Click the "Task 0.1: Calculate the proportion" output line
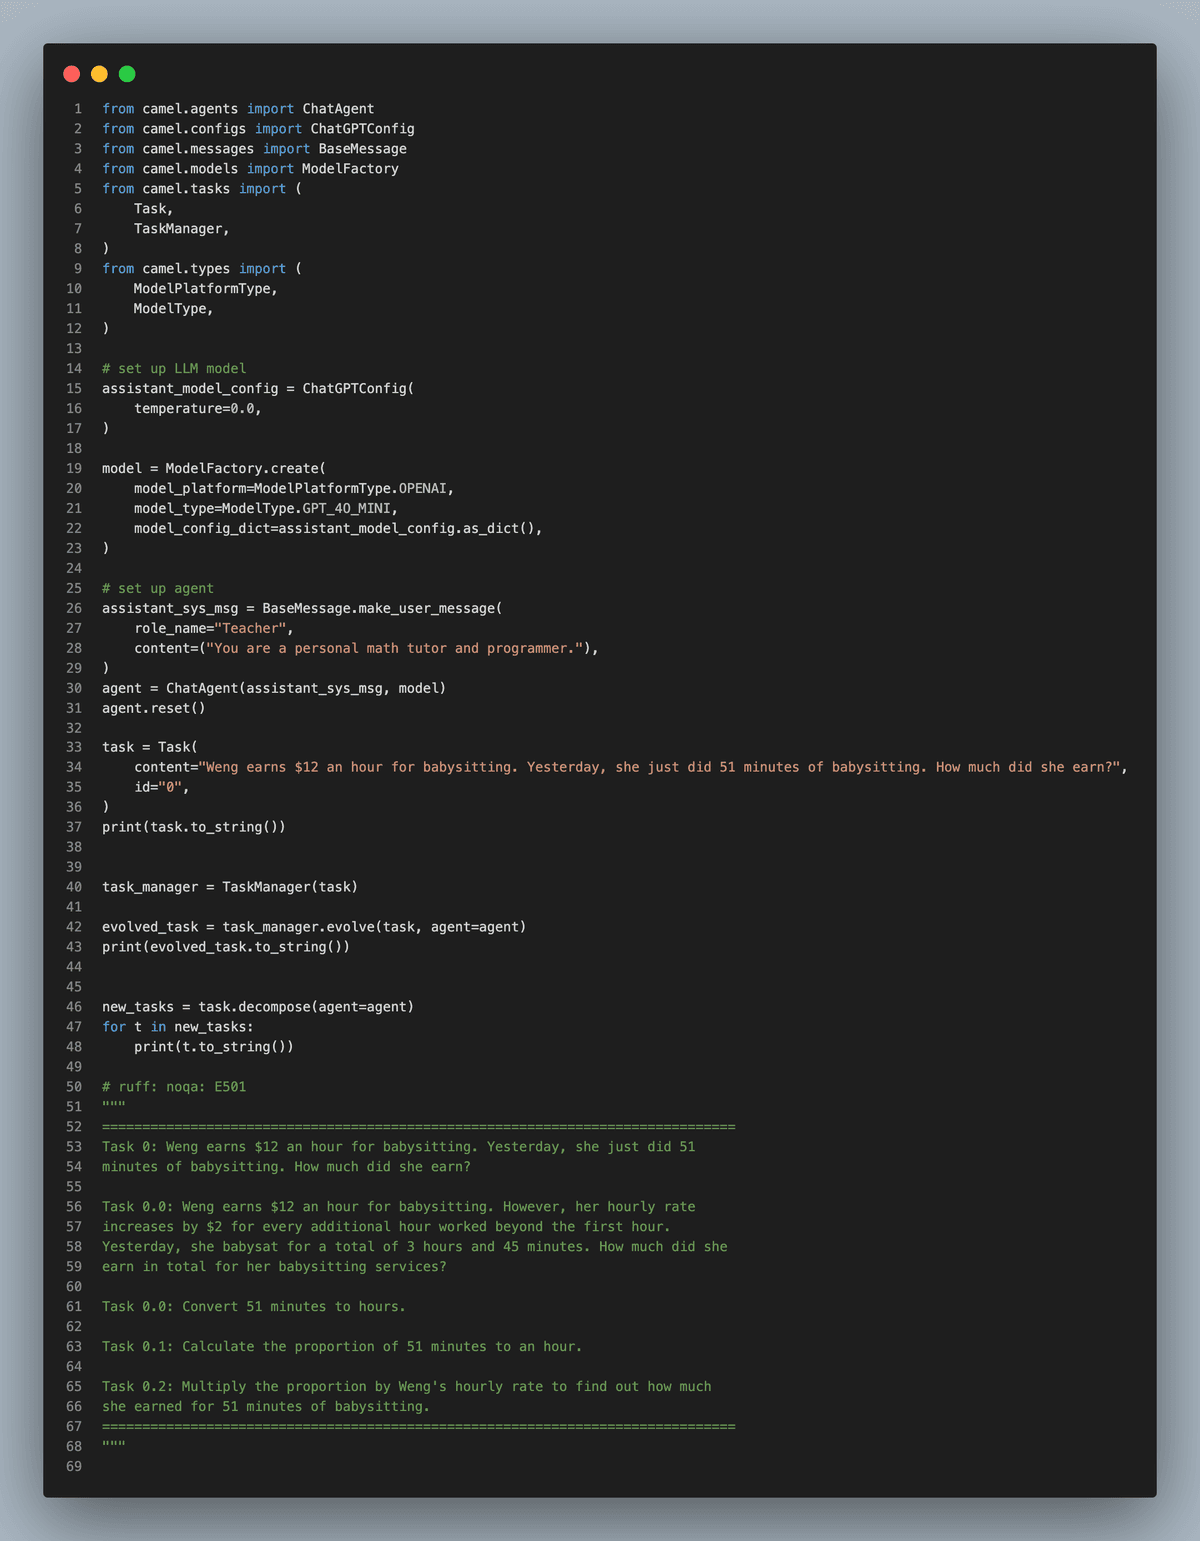1200x1541 pixels. point(342,1347)
